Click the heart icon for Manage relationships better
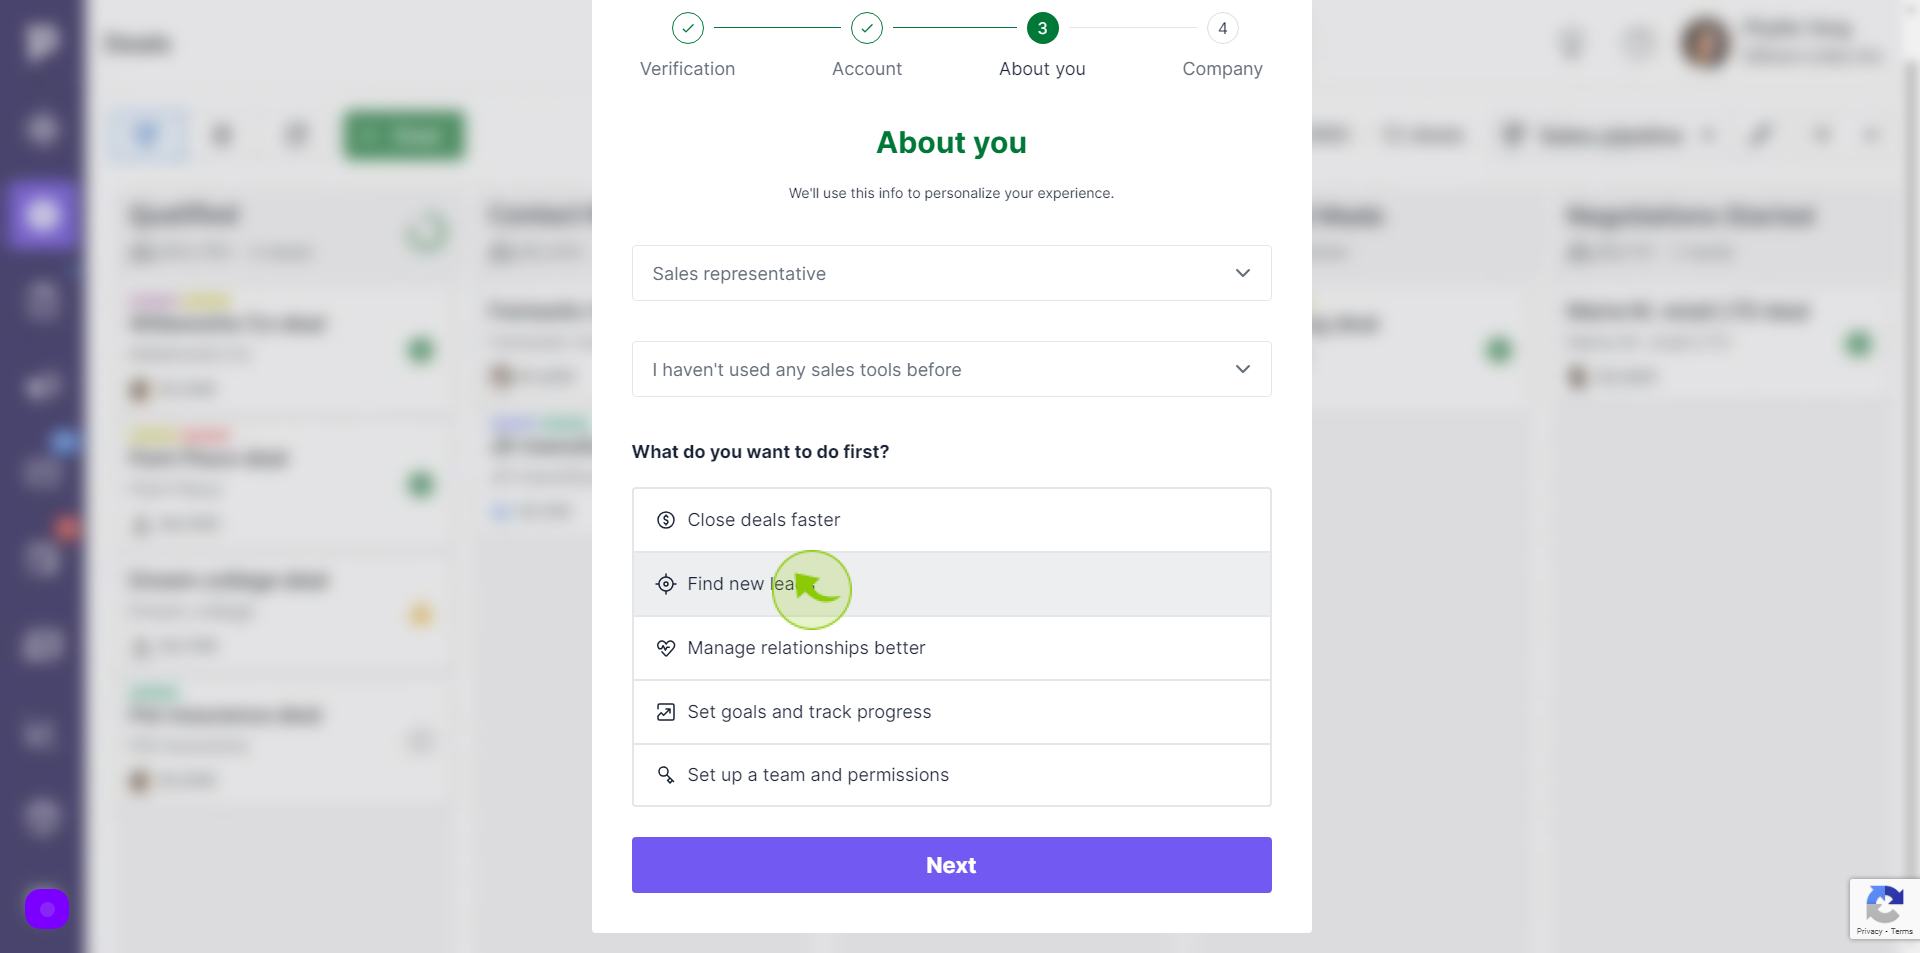This screenshot has height=953, width=1920. pos(666,648)
